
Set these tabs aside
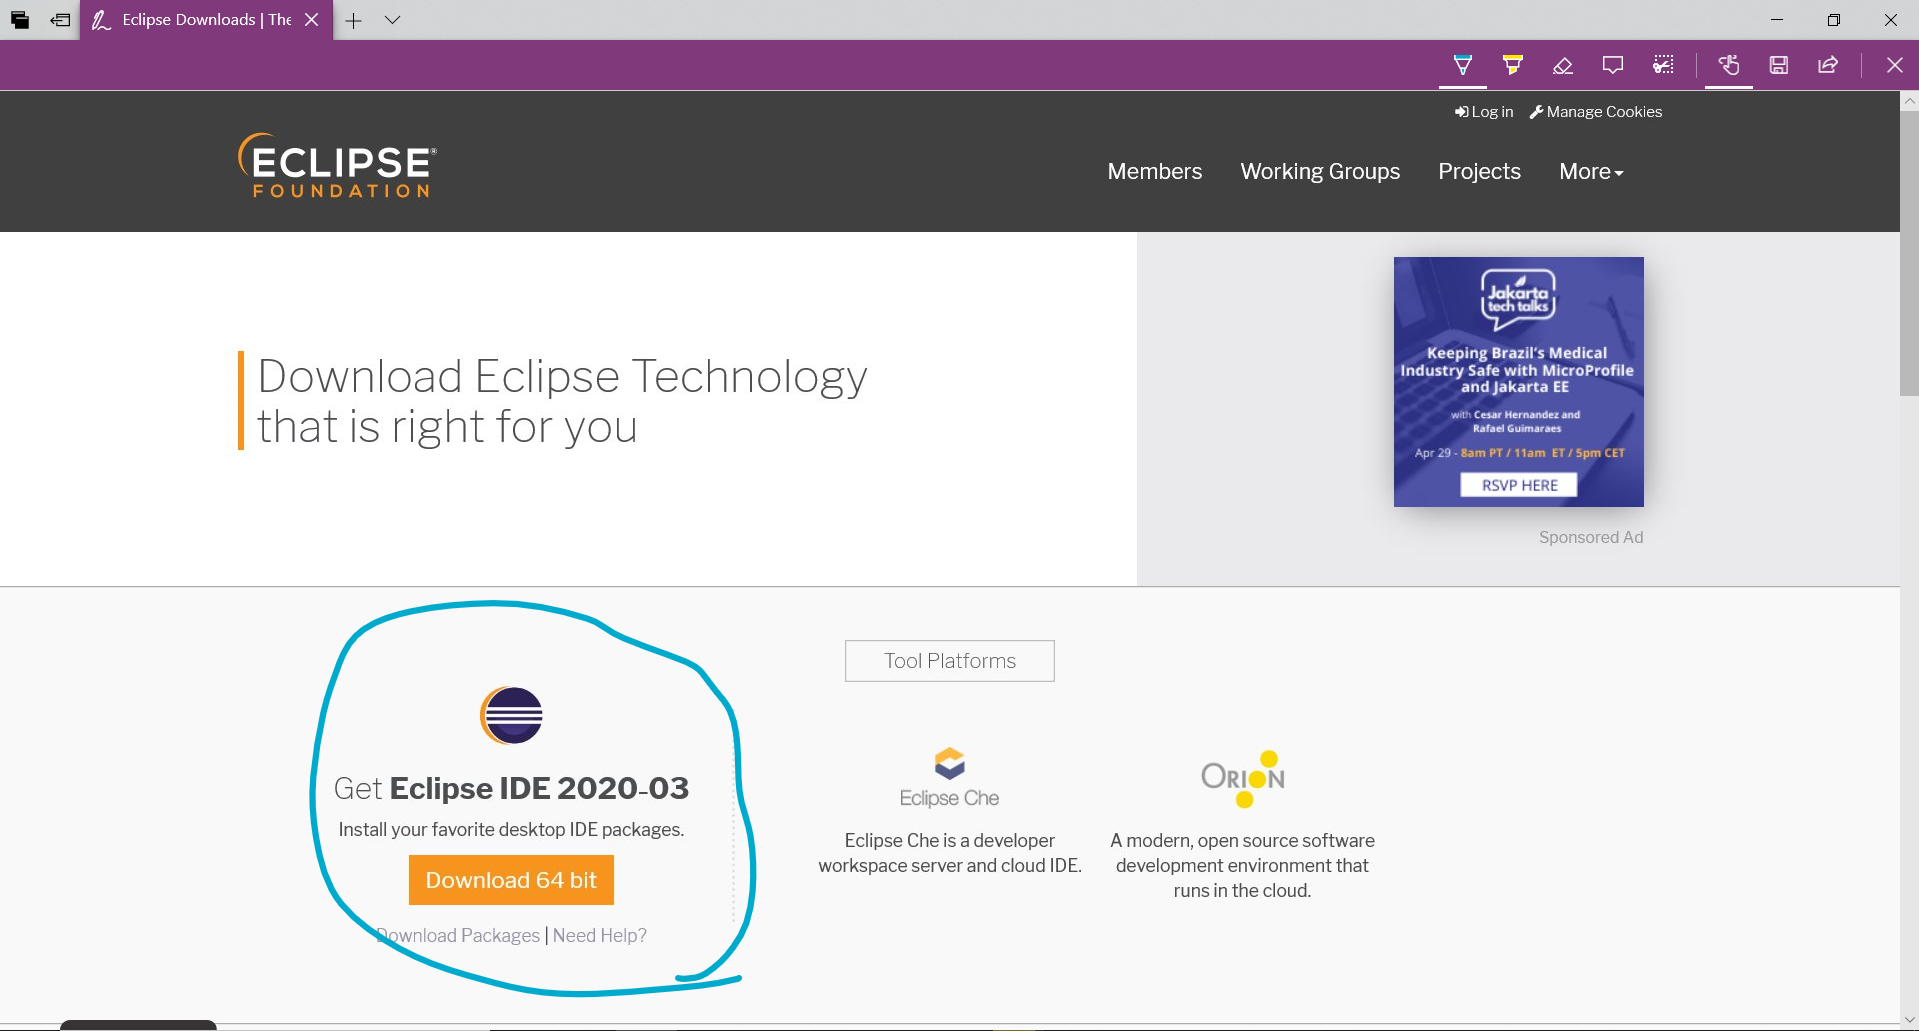click(x=61, y=20)
